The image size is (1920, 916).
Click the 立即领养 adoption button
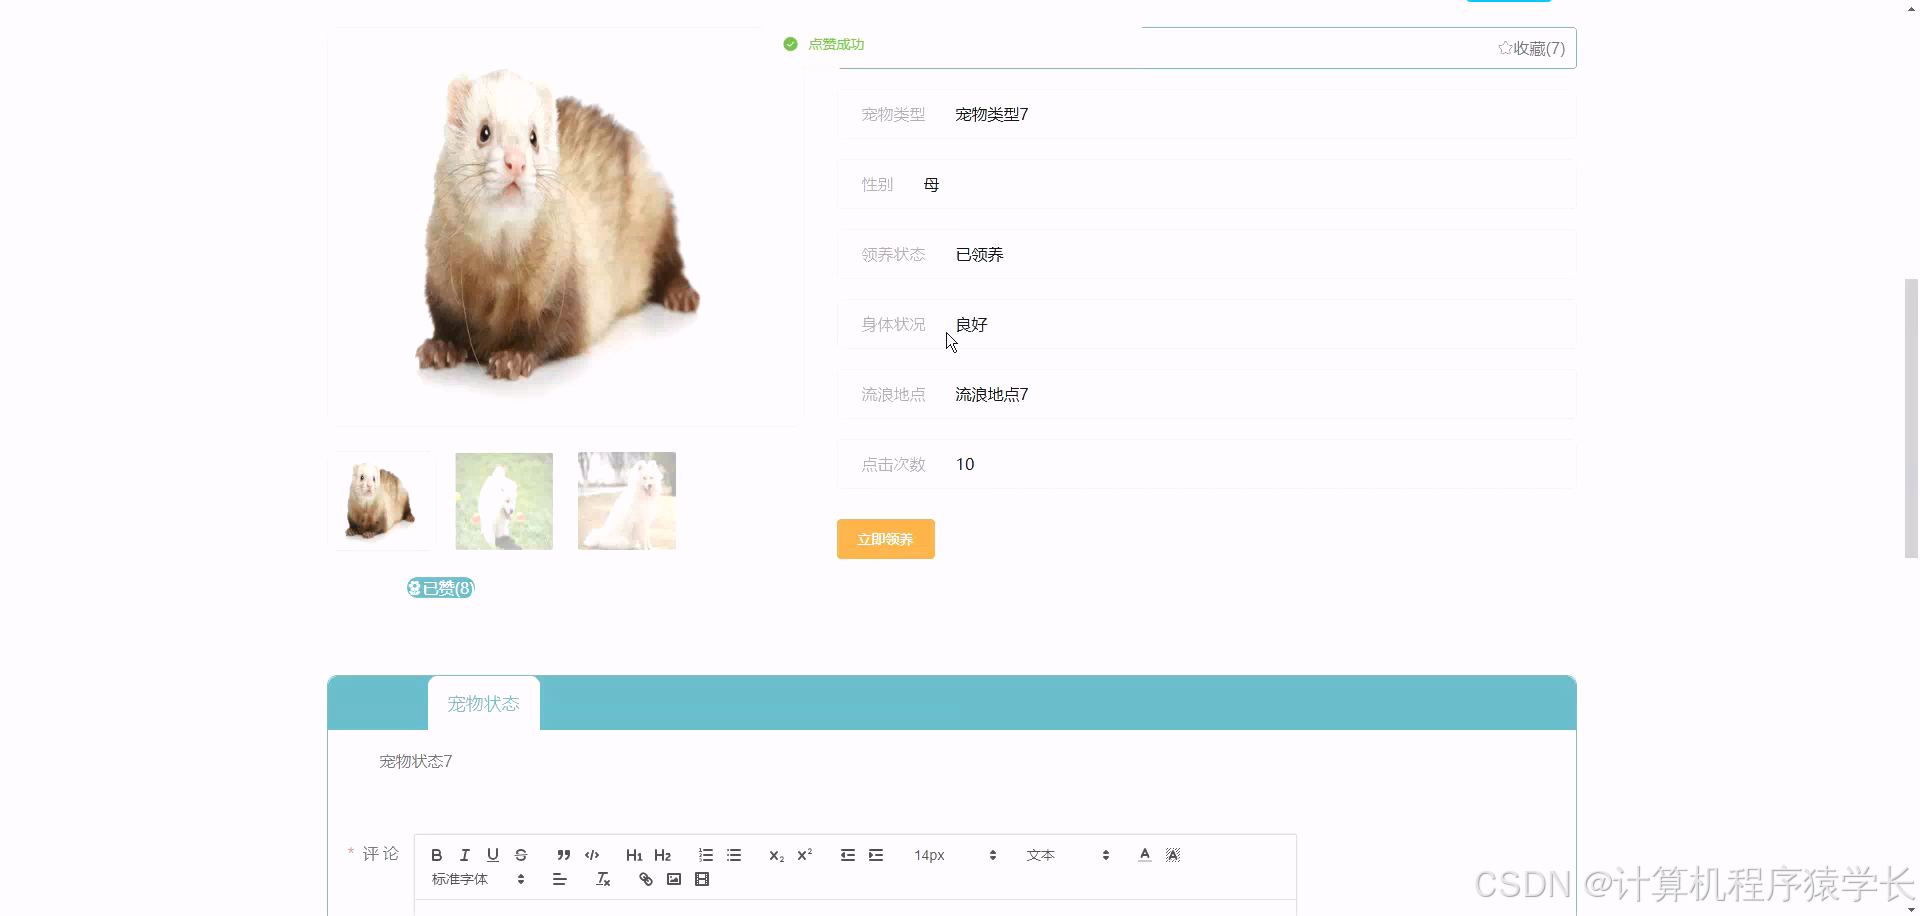885,539
